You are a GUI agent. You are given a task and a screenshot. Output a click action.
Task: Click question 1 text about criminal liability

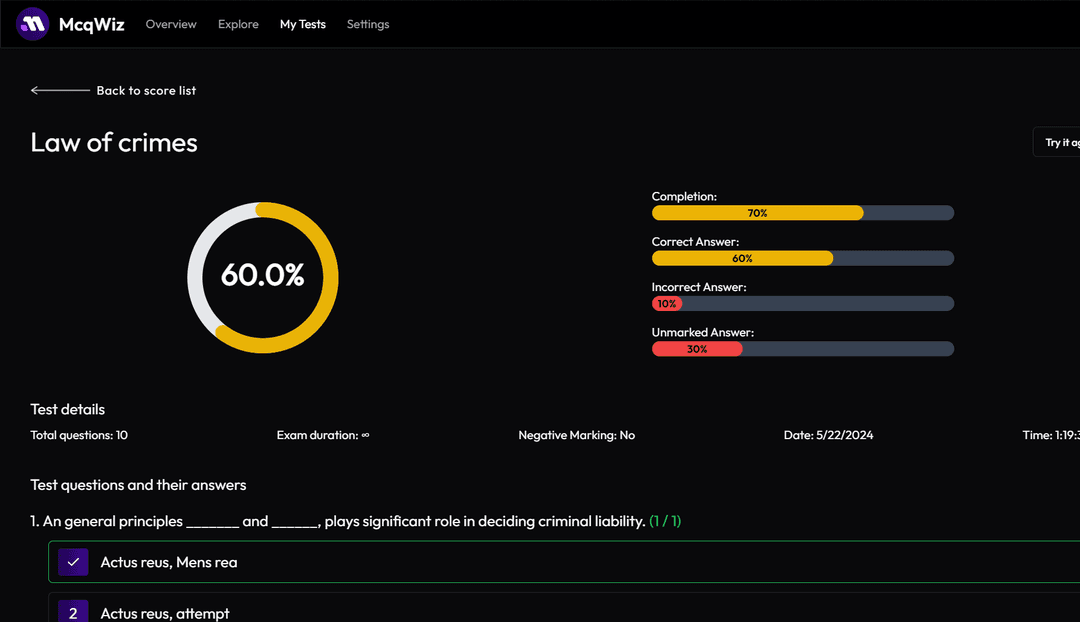click(338, 521)
